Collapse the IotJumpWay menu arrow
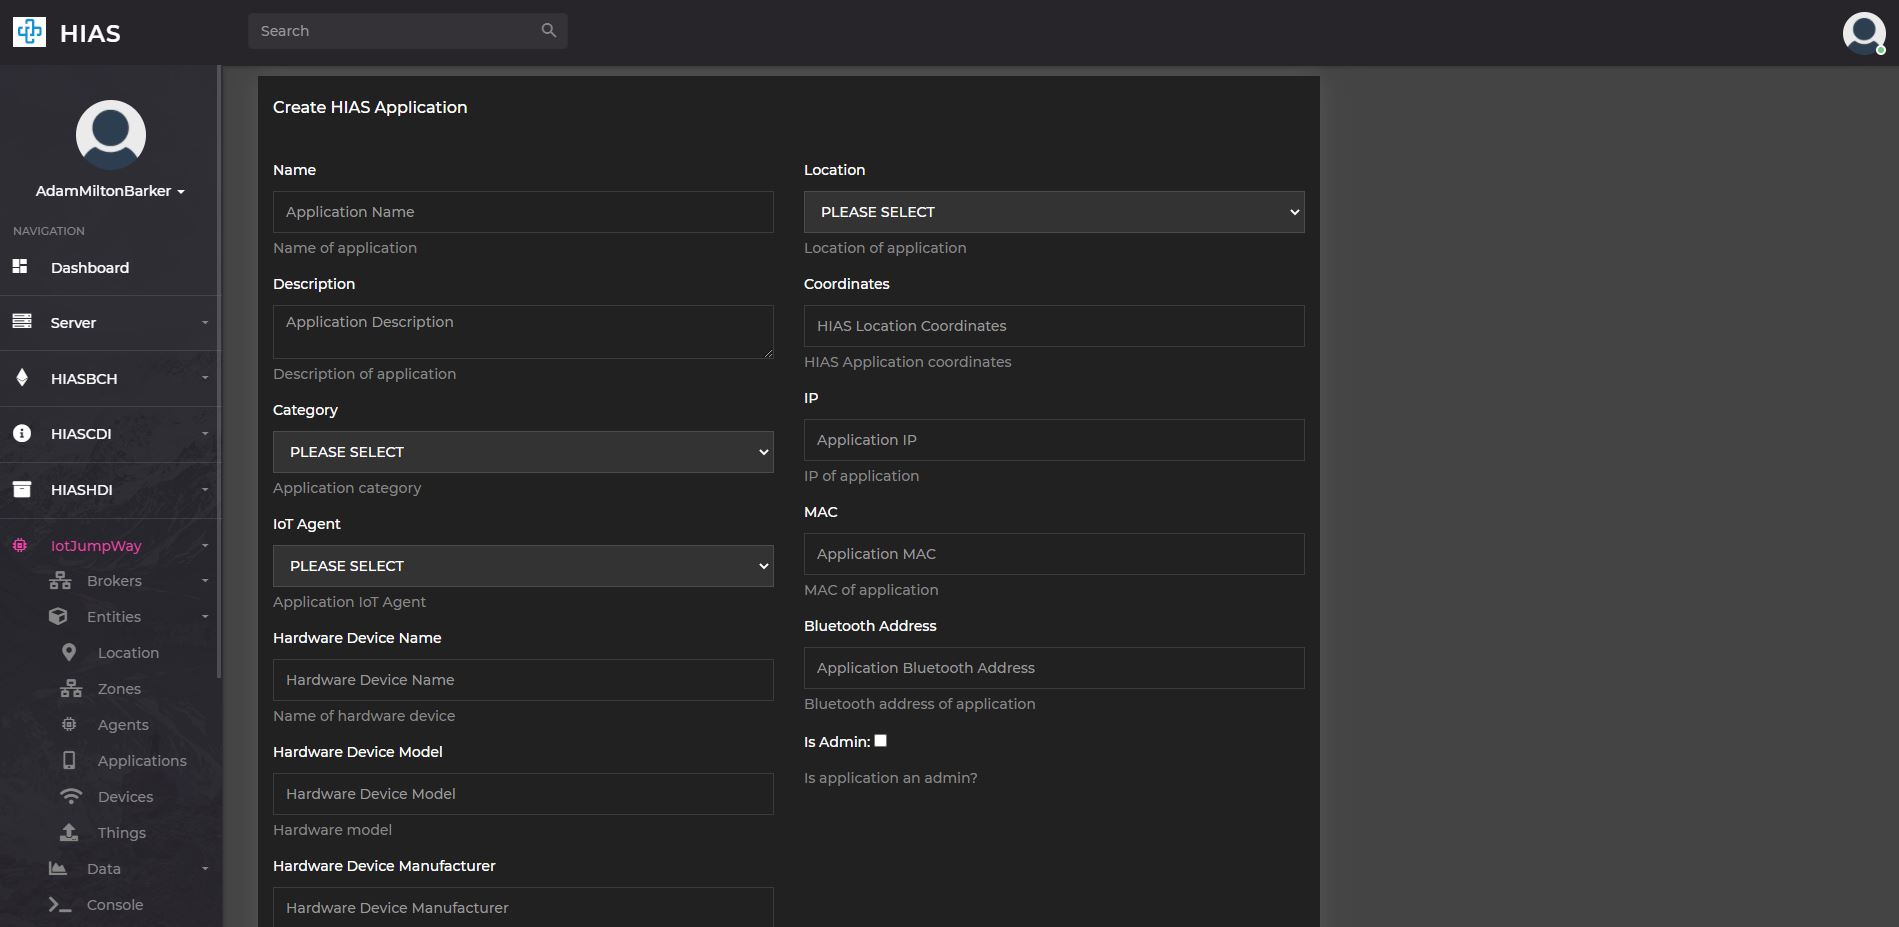1899x927 pixels. coord(205,545)
